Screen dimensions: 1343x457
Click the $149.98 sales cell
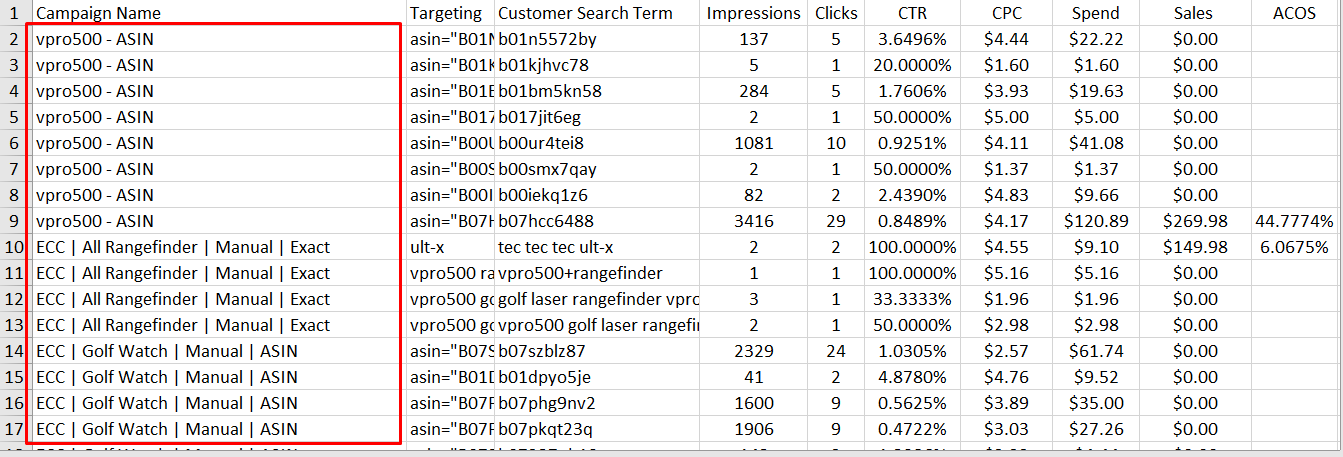pyautogui.click(x=1194, y=247)
